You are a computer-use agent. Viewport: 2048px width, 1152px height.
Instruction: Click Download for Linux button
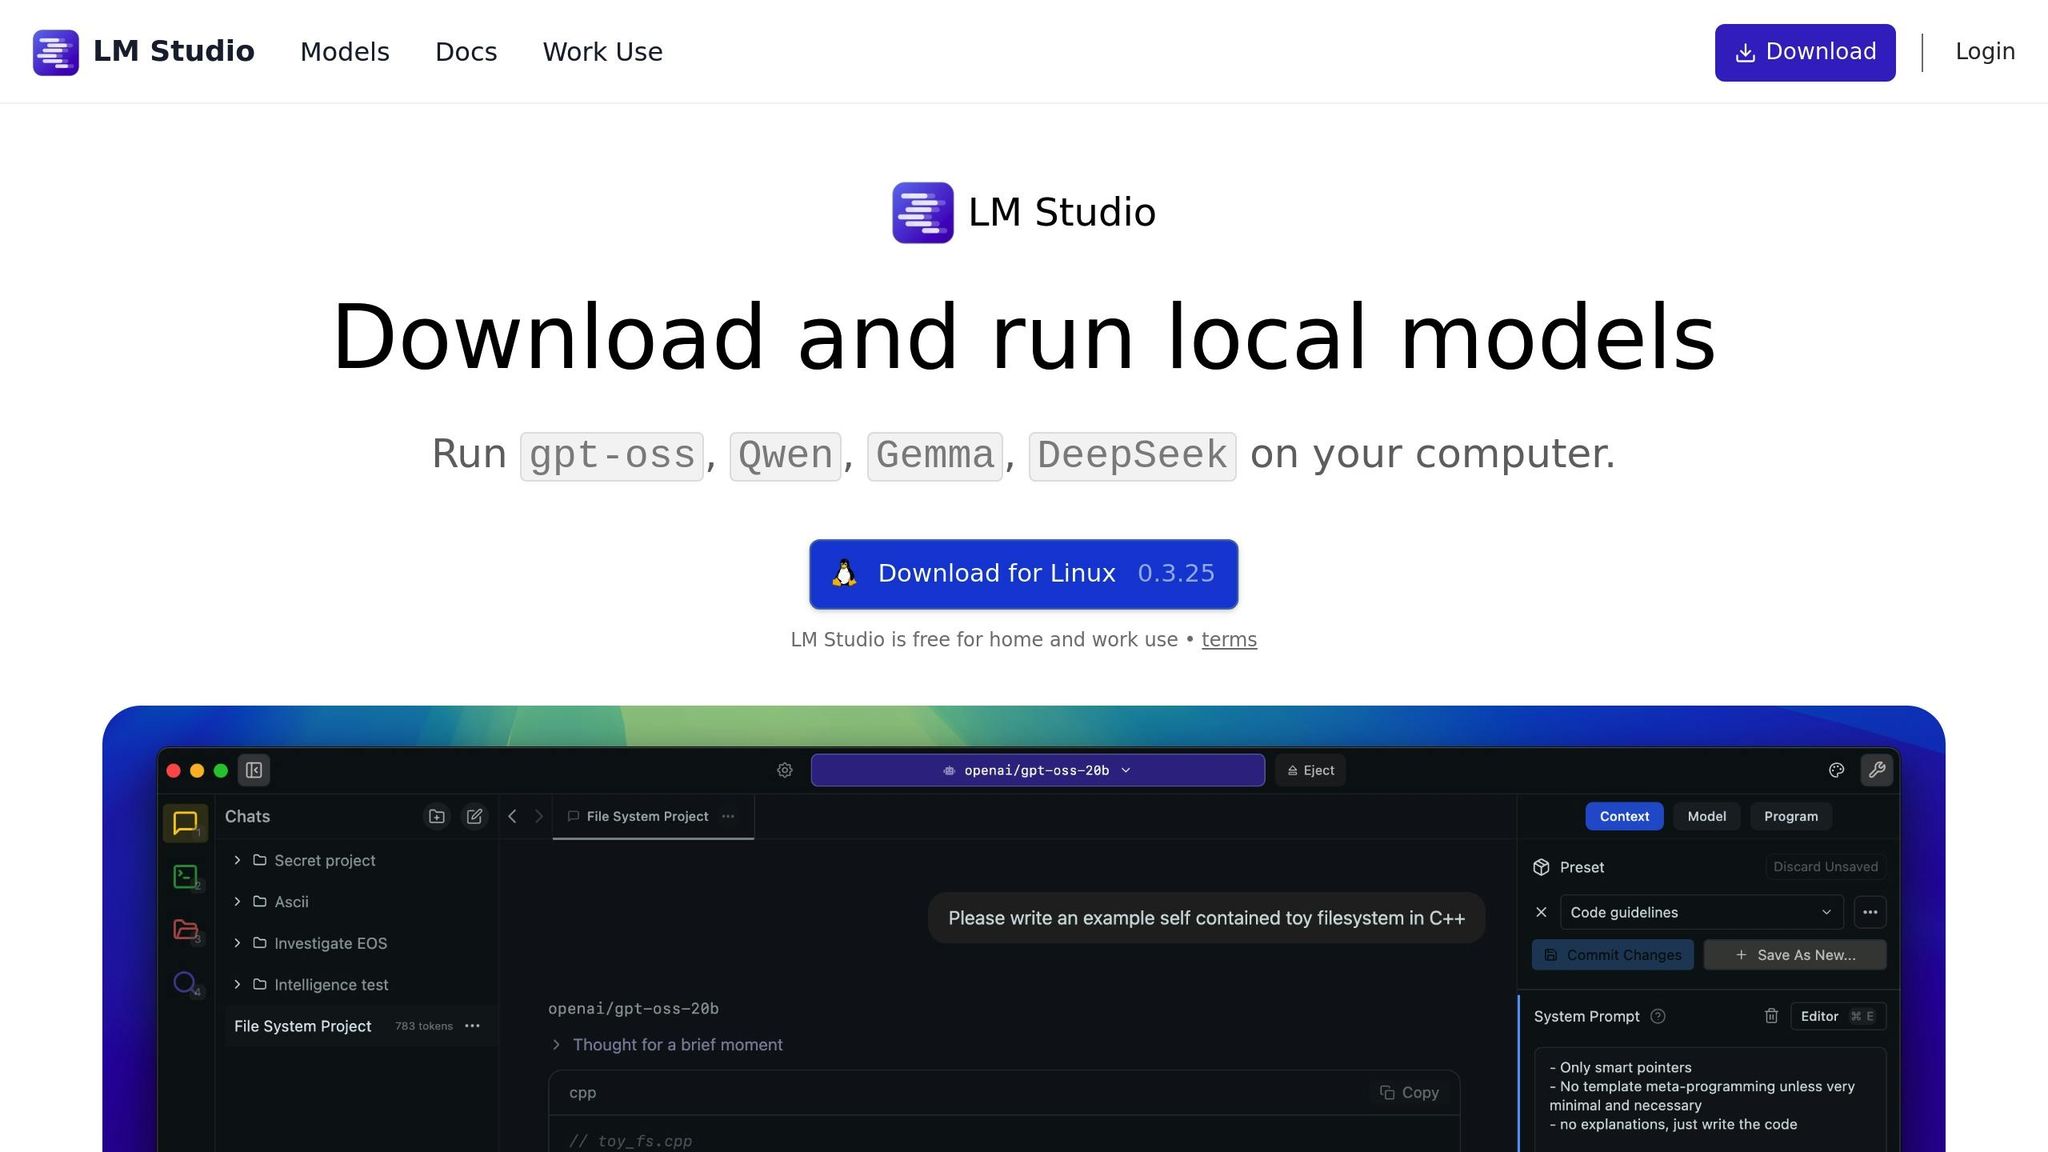point(1023,573)
